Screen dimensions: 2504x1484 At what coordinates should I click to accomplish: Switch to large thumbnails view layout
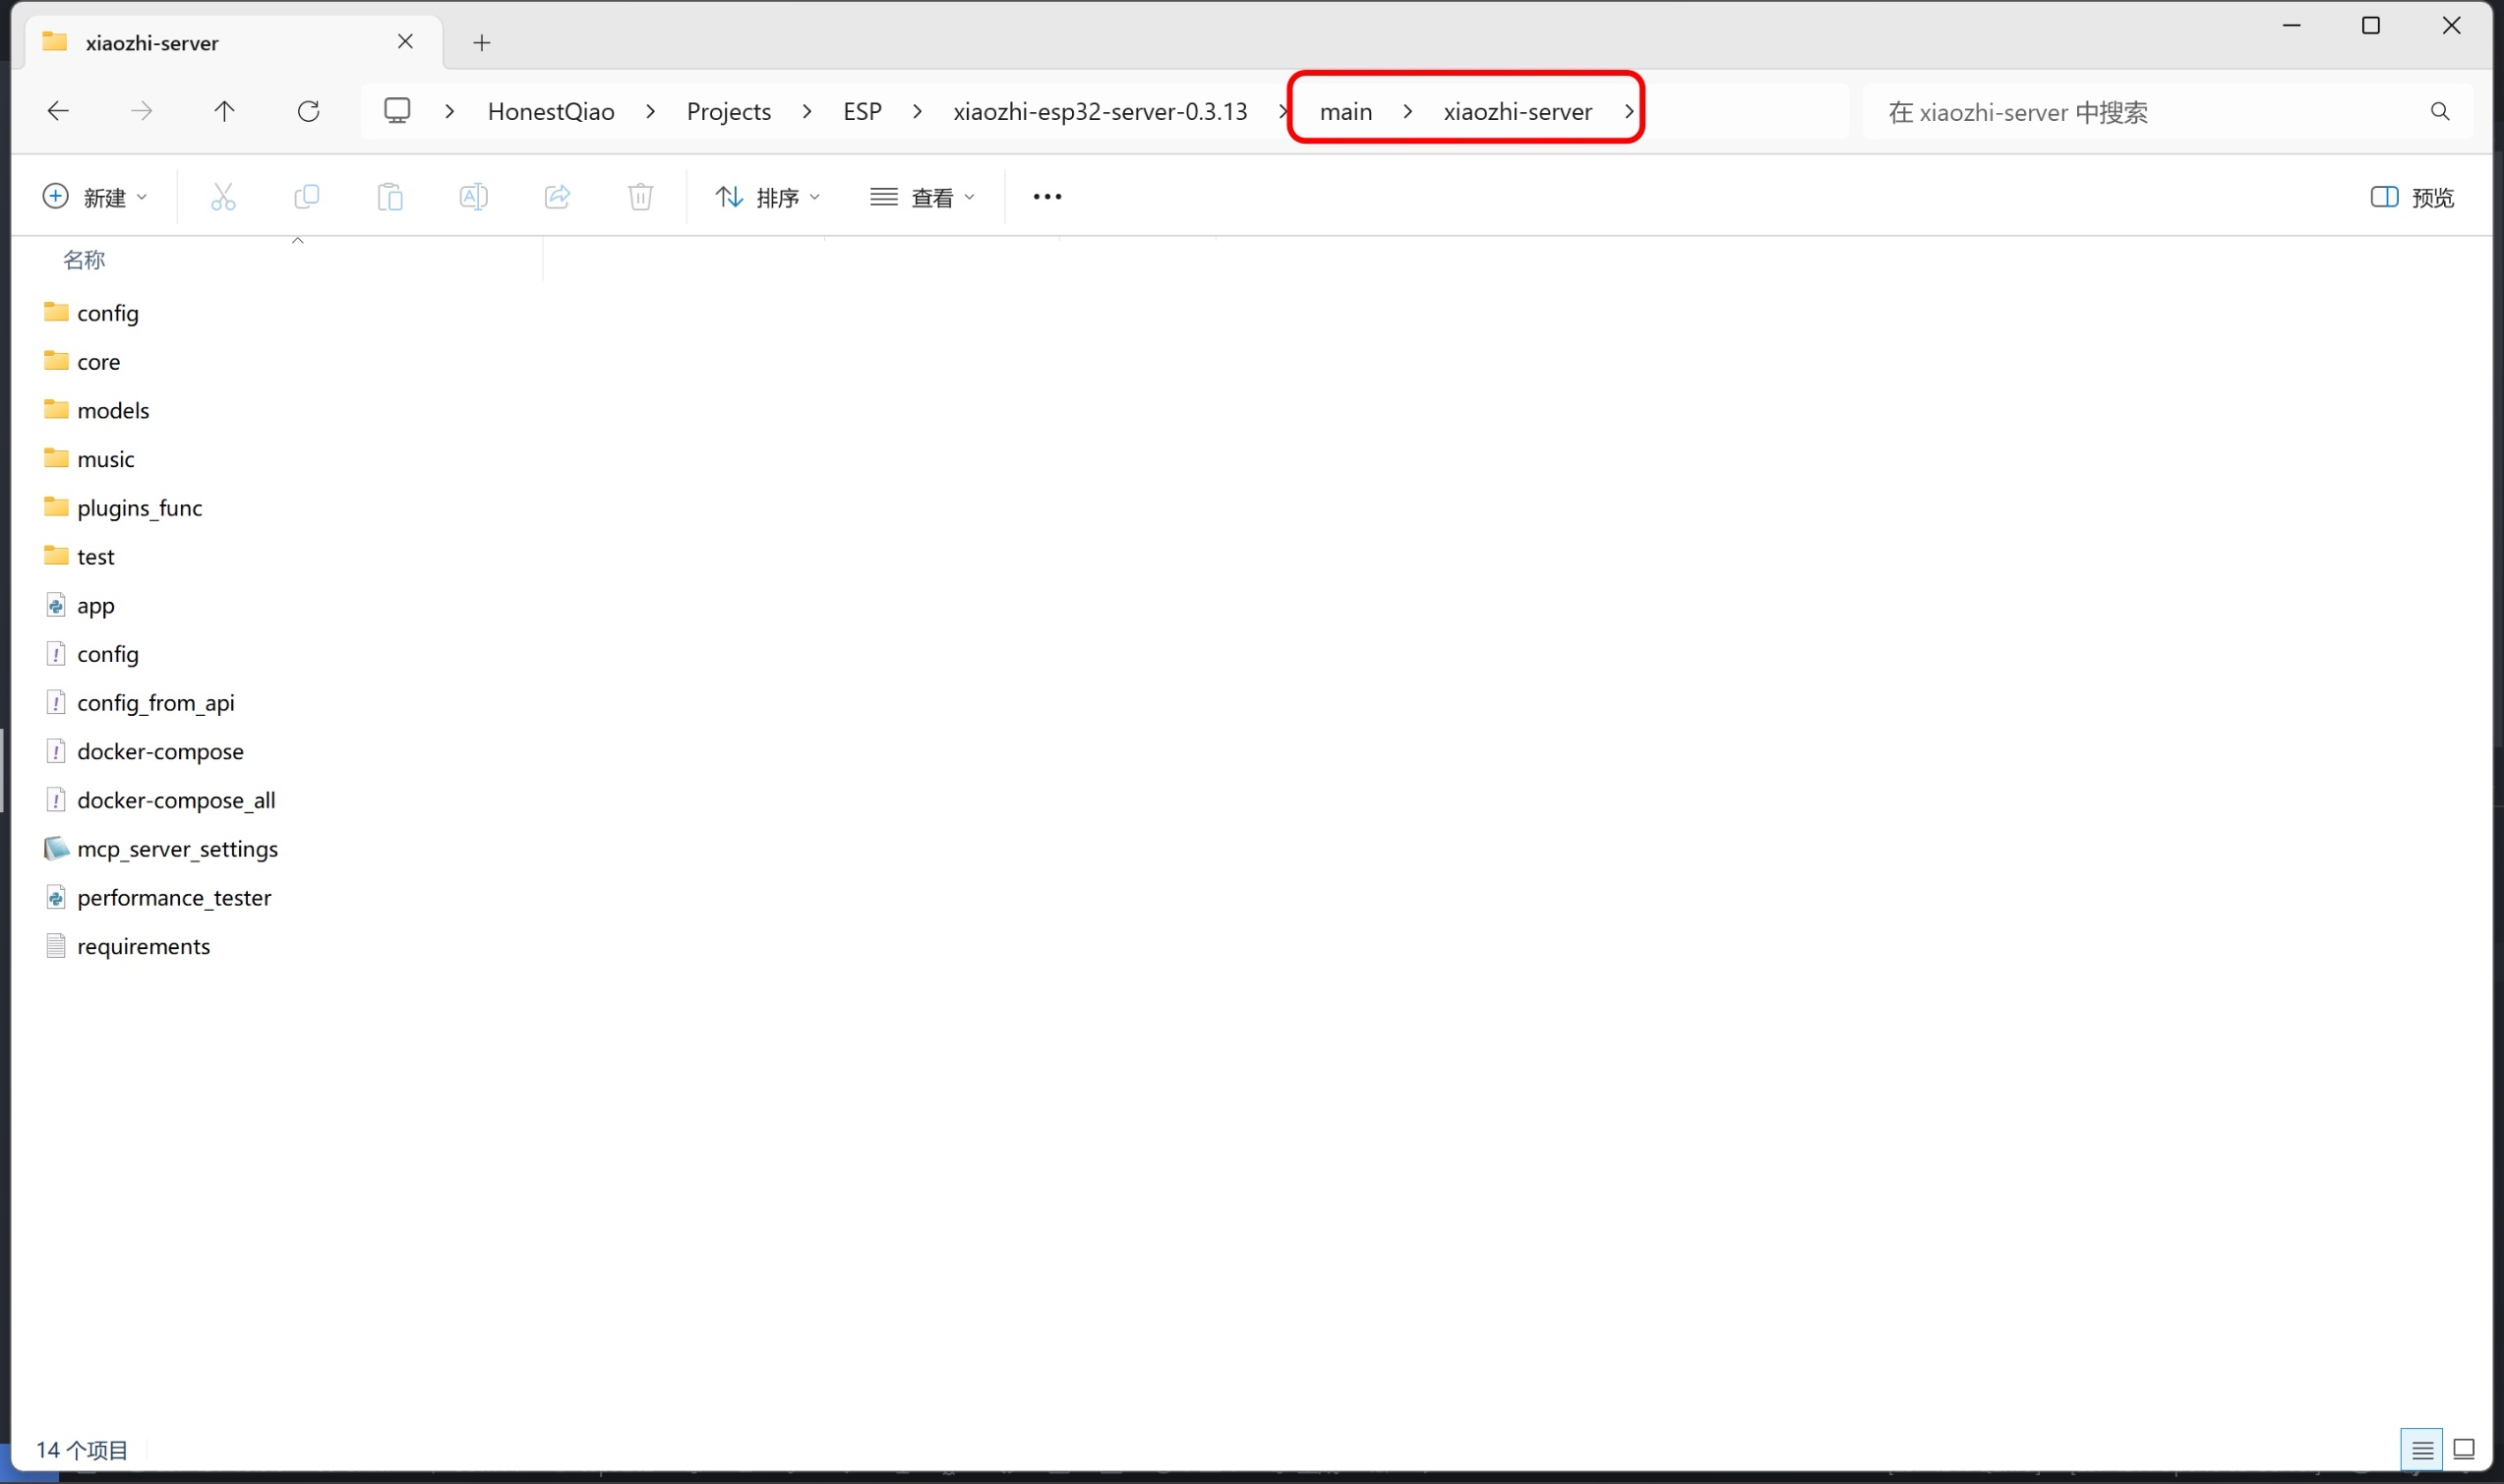[2464, 1449]
